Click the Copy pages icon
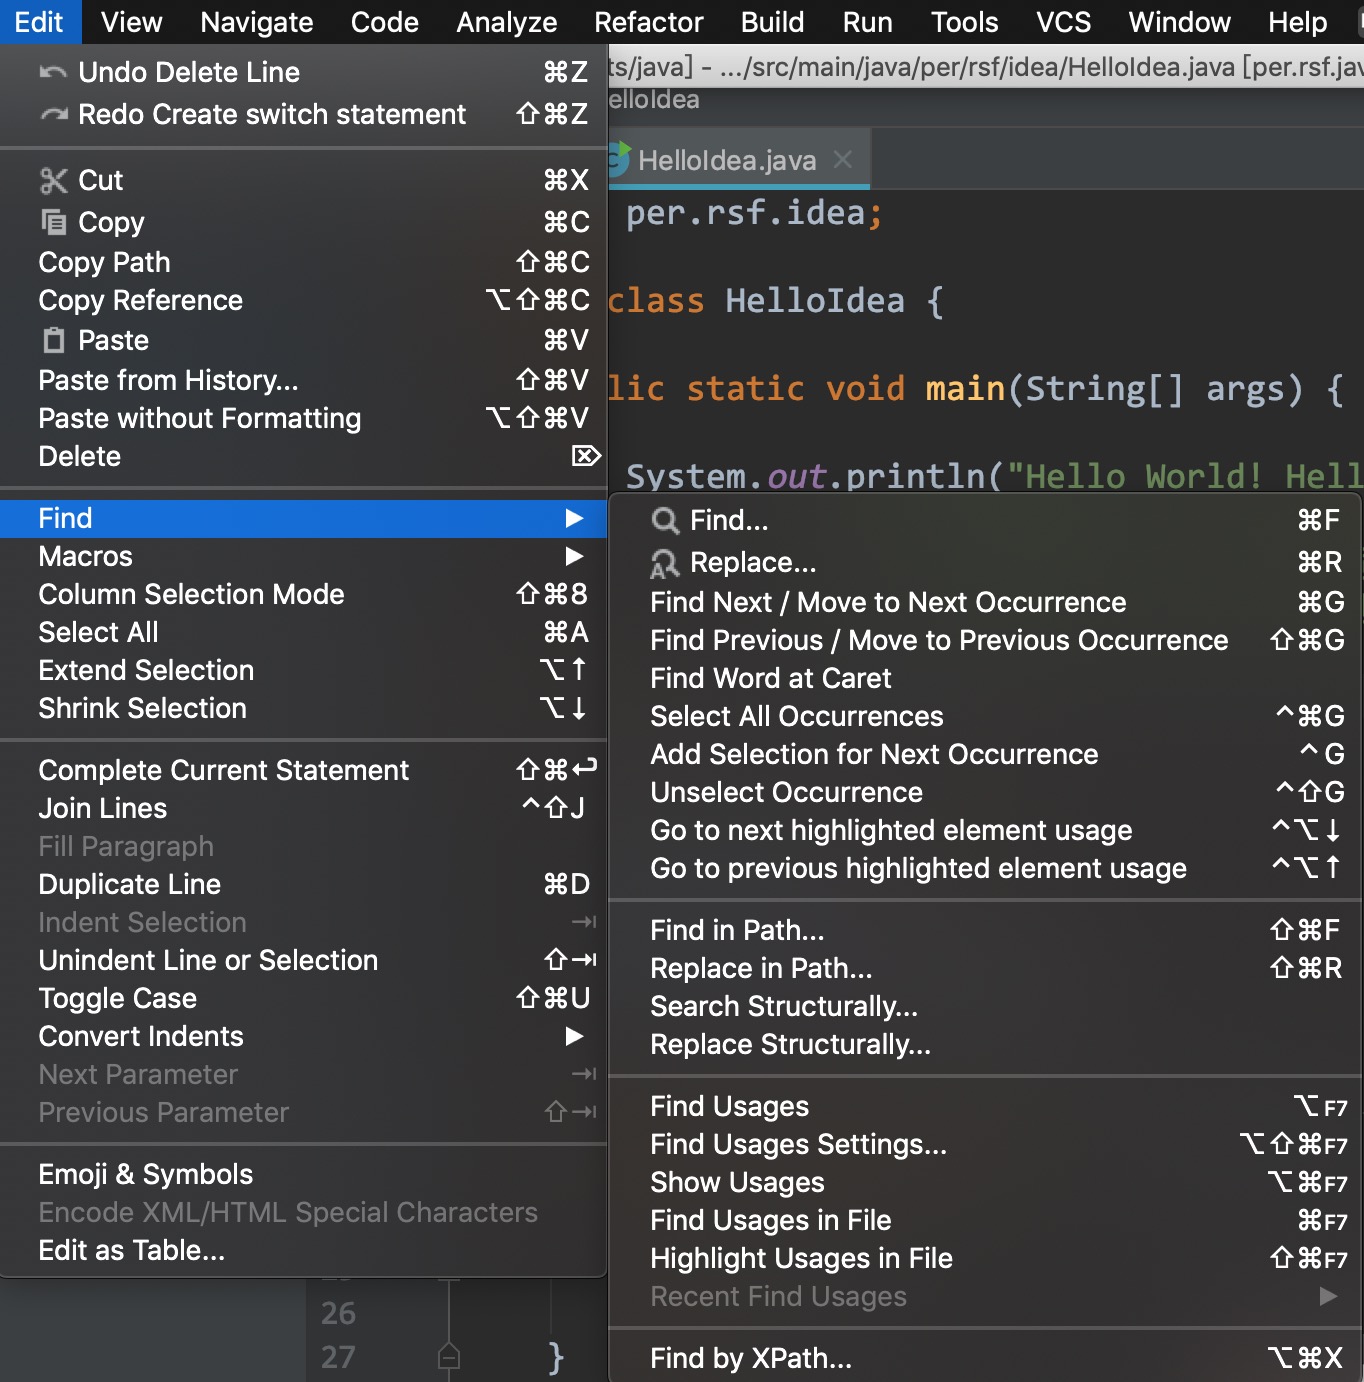 [x=53, y=221]
